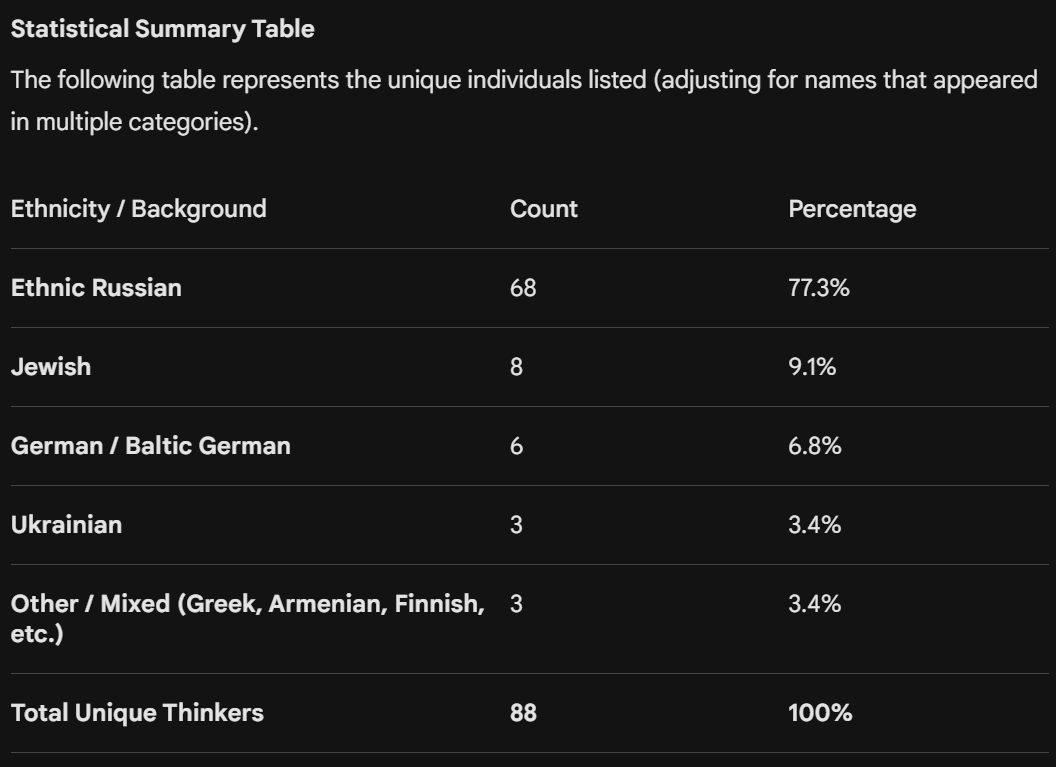Click the 100% total percentage cell
1056x767 pixels.
(820, 713)
